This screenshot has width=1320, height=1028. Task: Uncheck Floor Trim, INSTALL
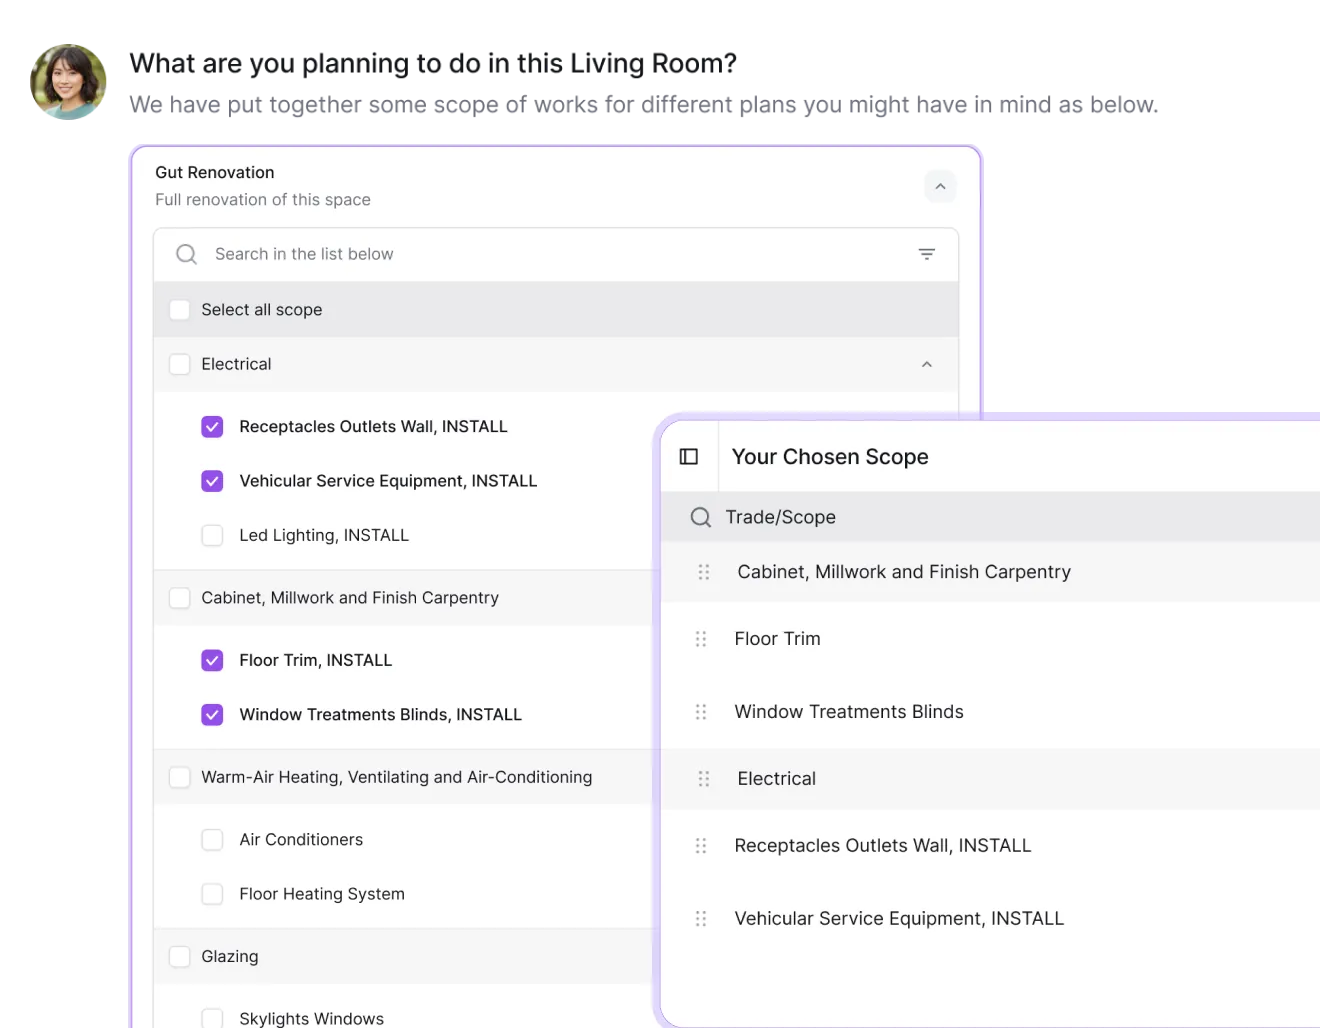coord(212,660)
